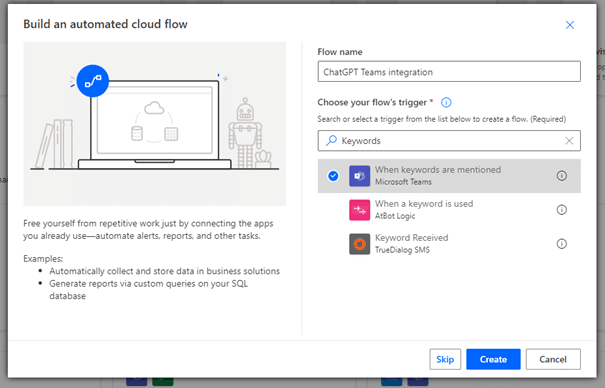Click the TrueDialog SMS connector icon
Image resolution: width=605 pixels, height=388 pixels.
click(359, 244)
